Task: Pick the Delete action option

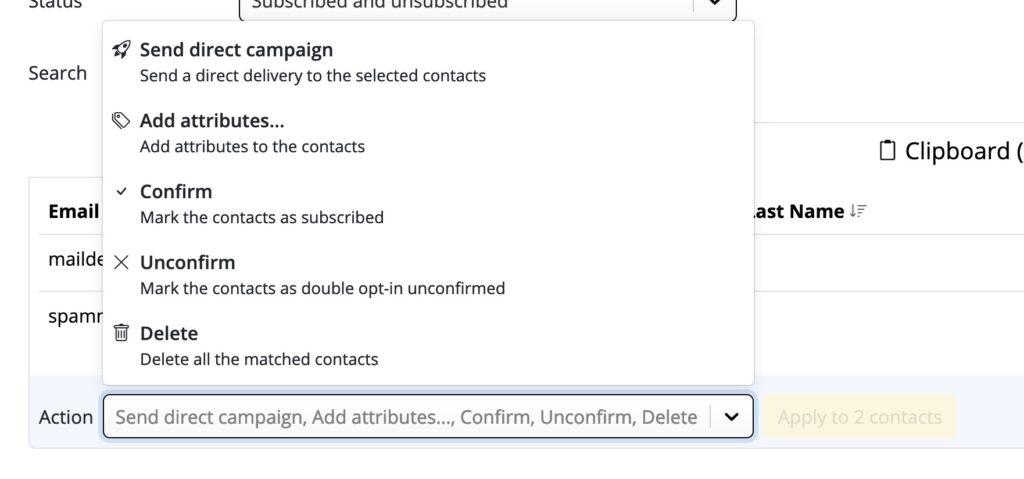Action: [x=428, y=346]
